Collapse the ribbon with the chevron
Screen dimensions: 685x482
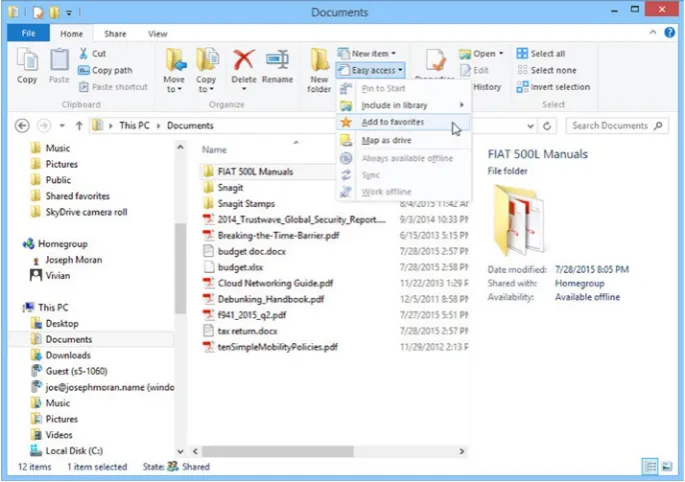pyautogui.click(x=652, y=32)
